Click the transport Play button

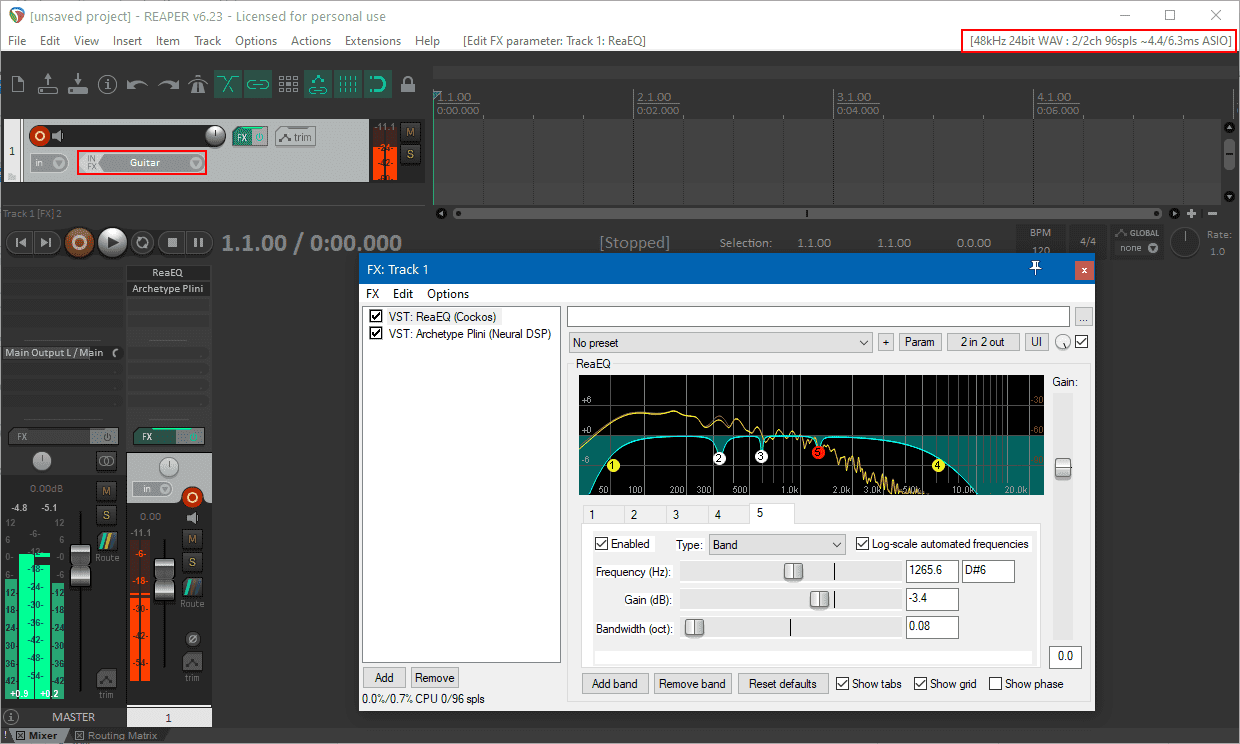112,242
